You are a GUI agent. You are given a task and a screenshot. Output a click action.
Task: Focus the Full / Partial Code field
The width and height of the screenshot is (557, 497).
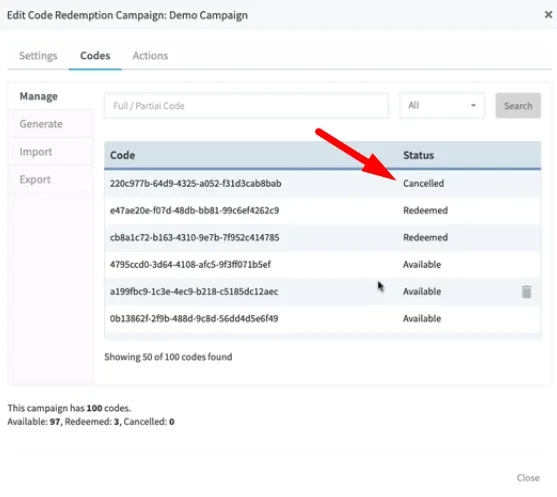coord(246,106)
